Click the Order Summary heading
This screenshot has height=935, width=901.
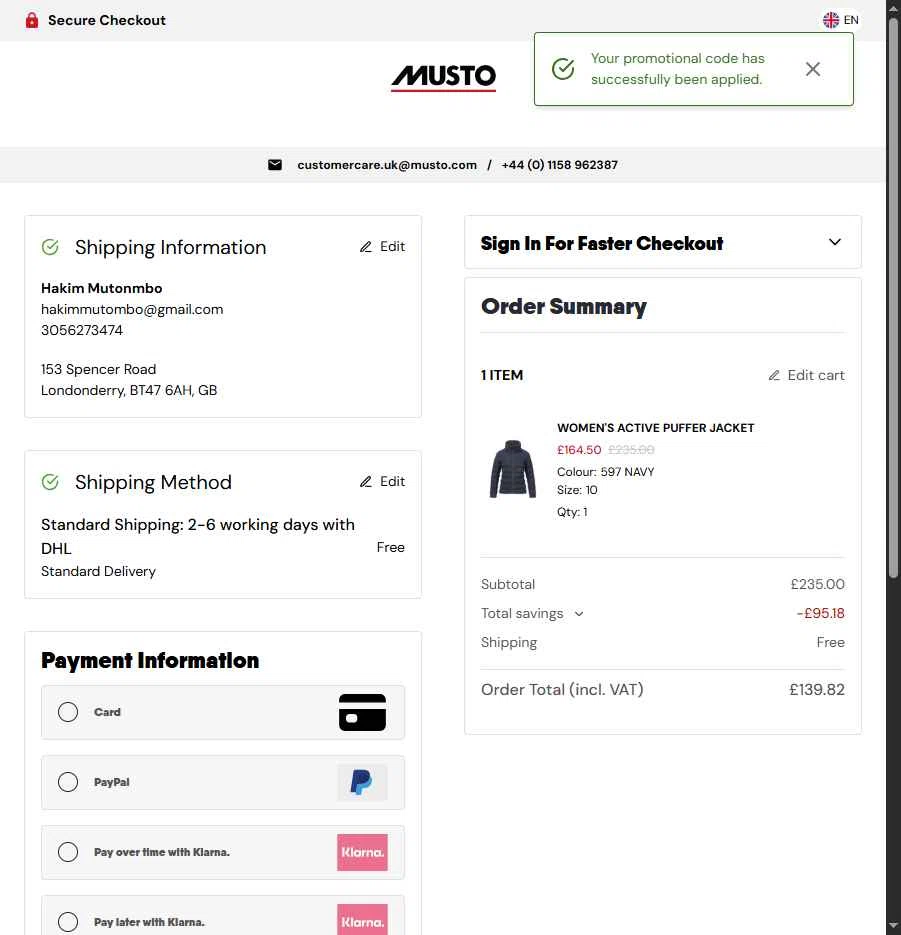(563, 306)
